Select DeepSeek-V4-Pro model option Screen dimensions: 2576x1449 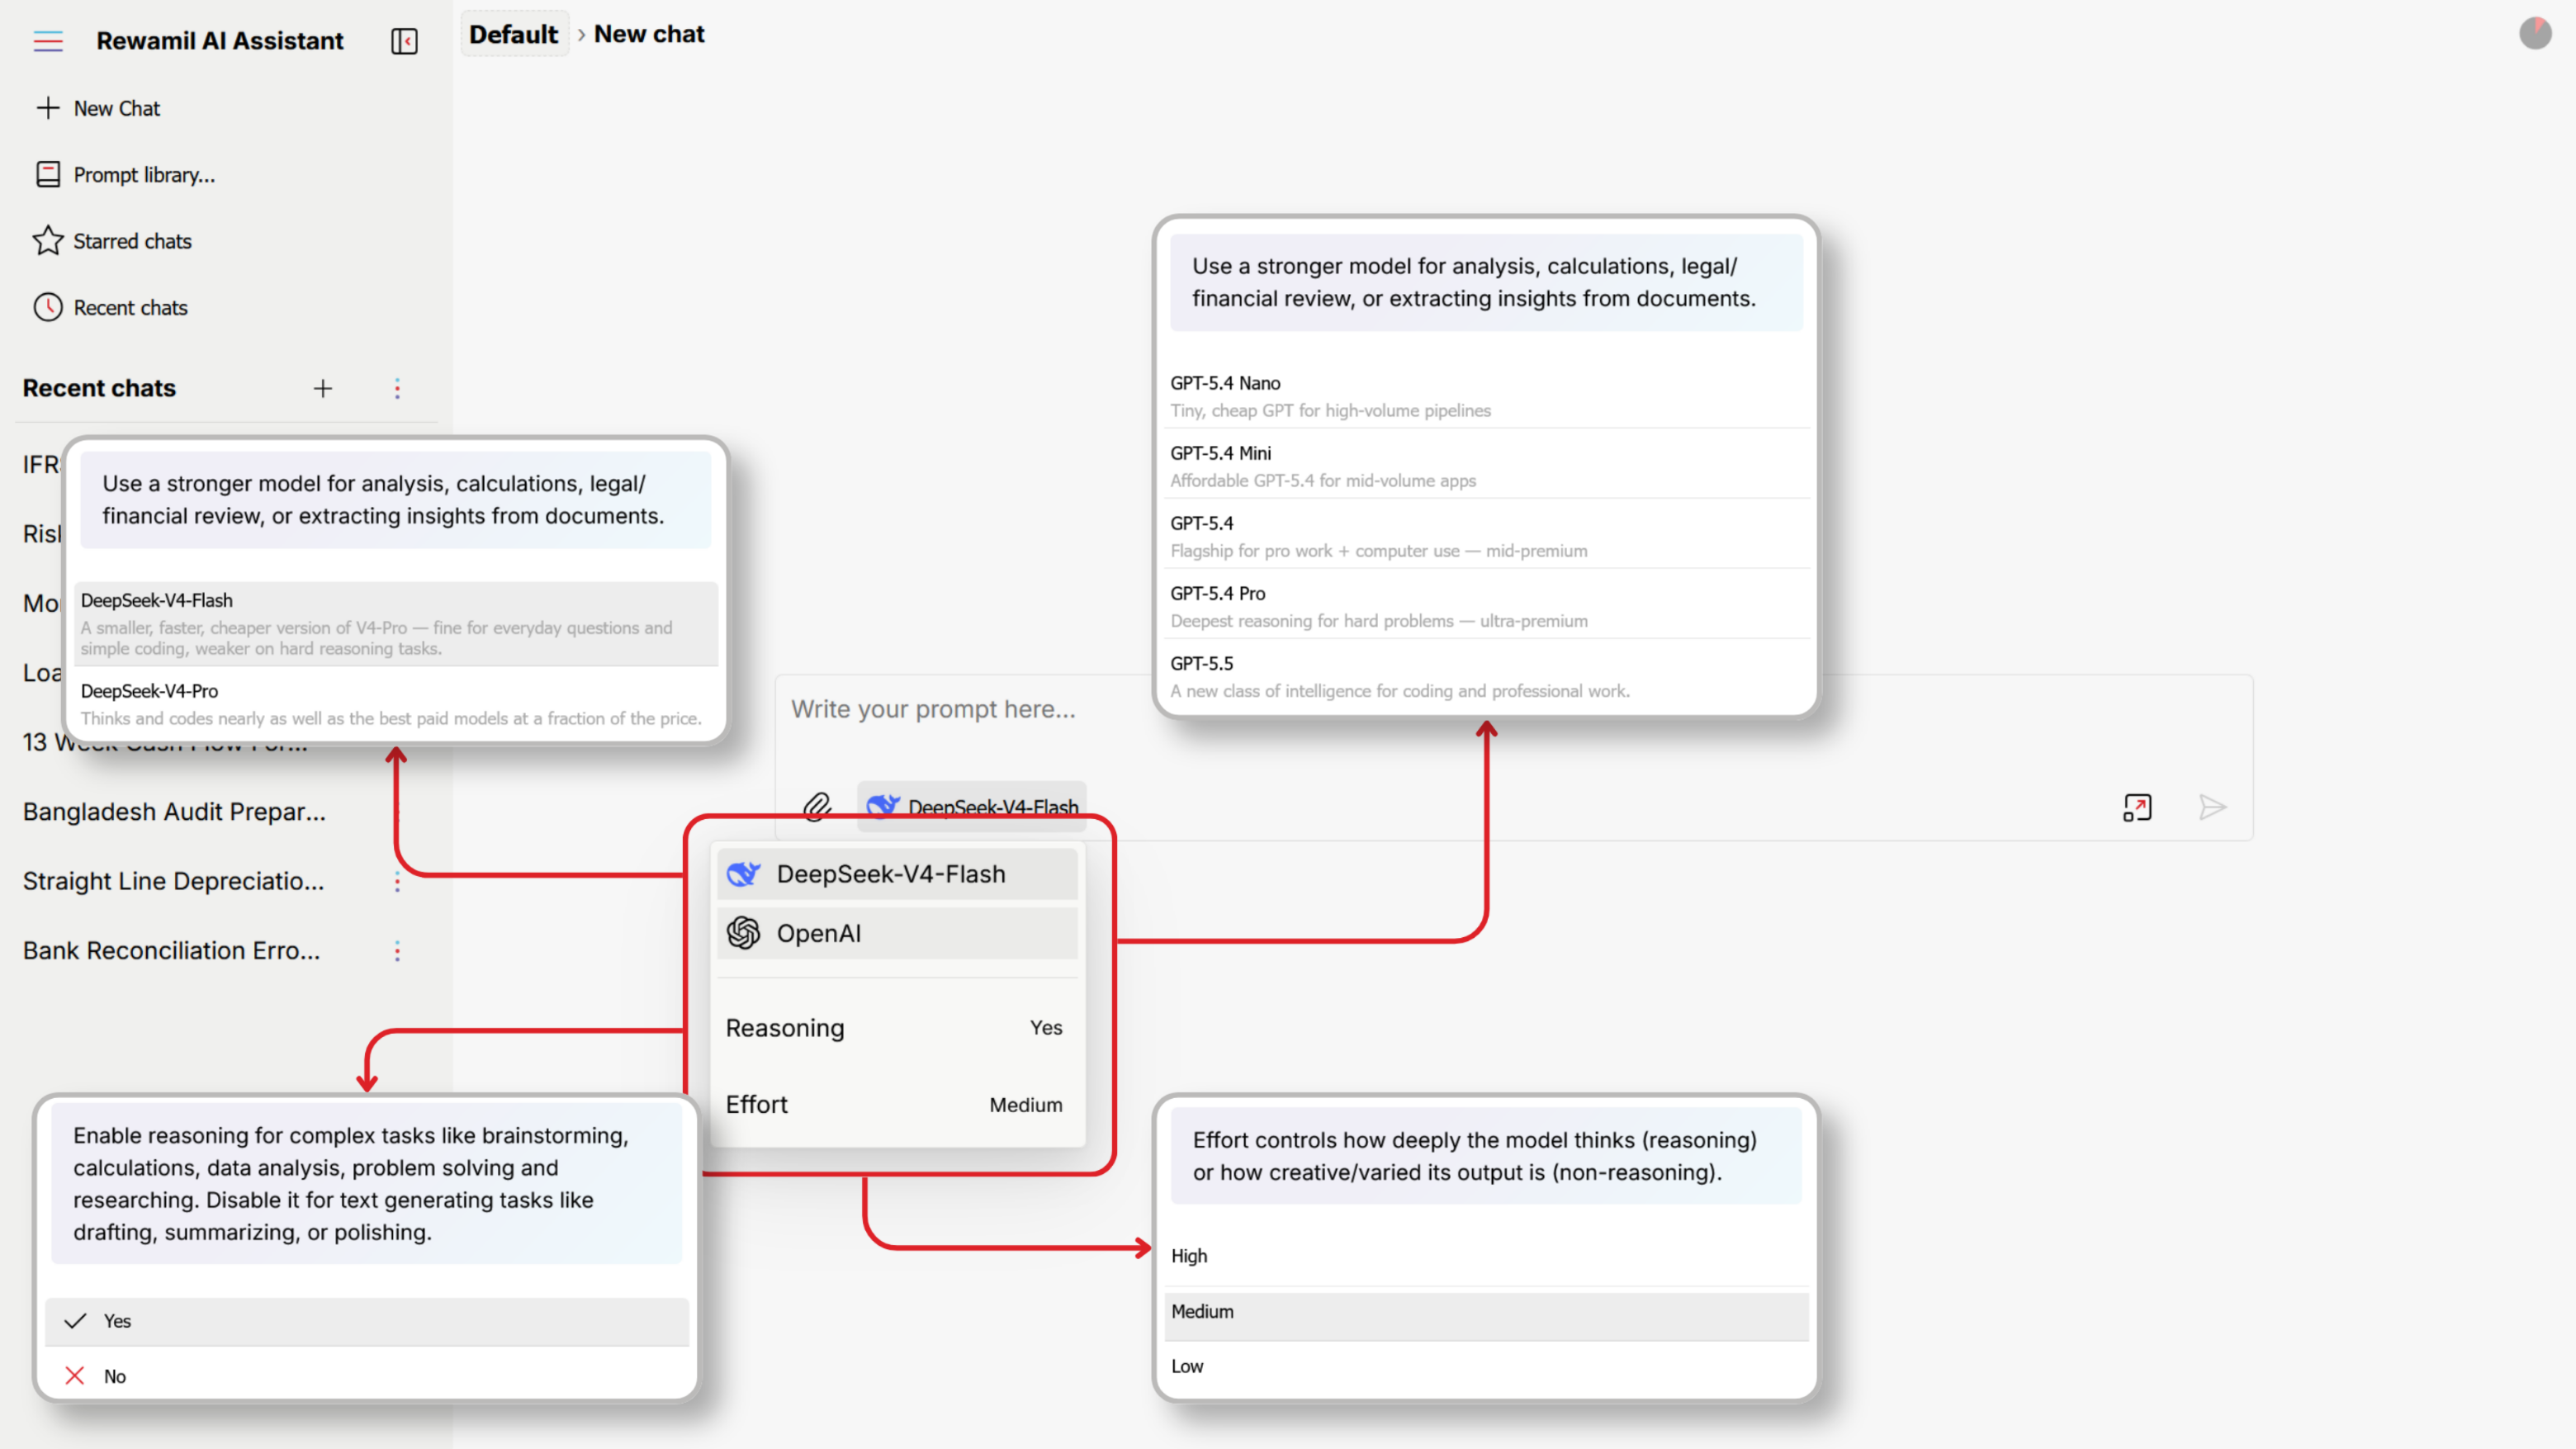coord(396,704)
